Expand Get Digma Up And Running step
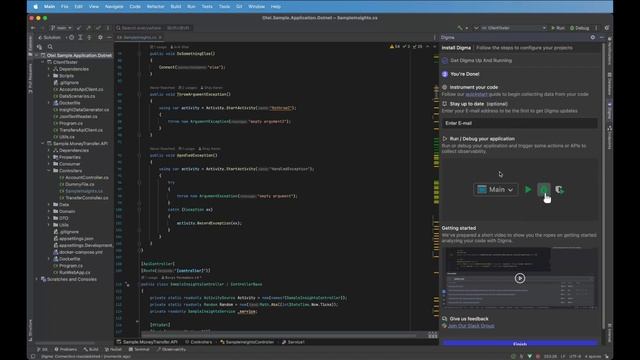Image resolution: width=640 pixels, height=360 pixels. 477,60
